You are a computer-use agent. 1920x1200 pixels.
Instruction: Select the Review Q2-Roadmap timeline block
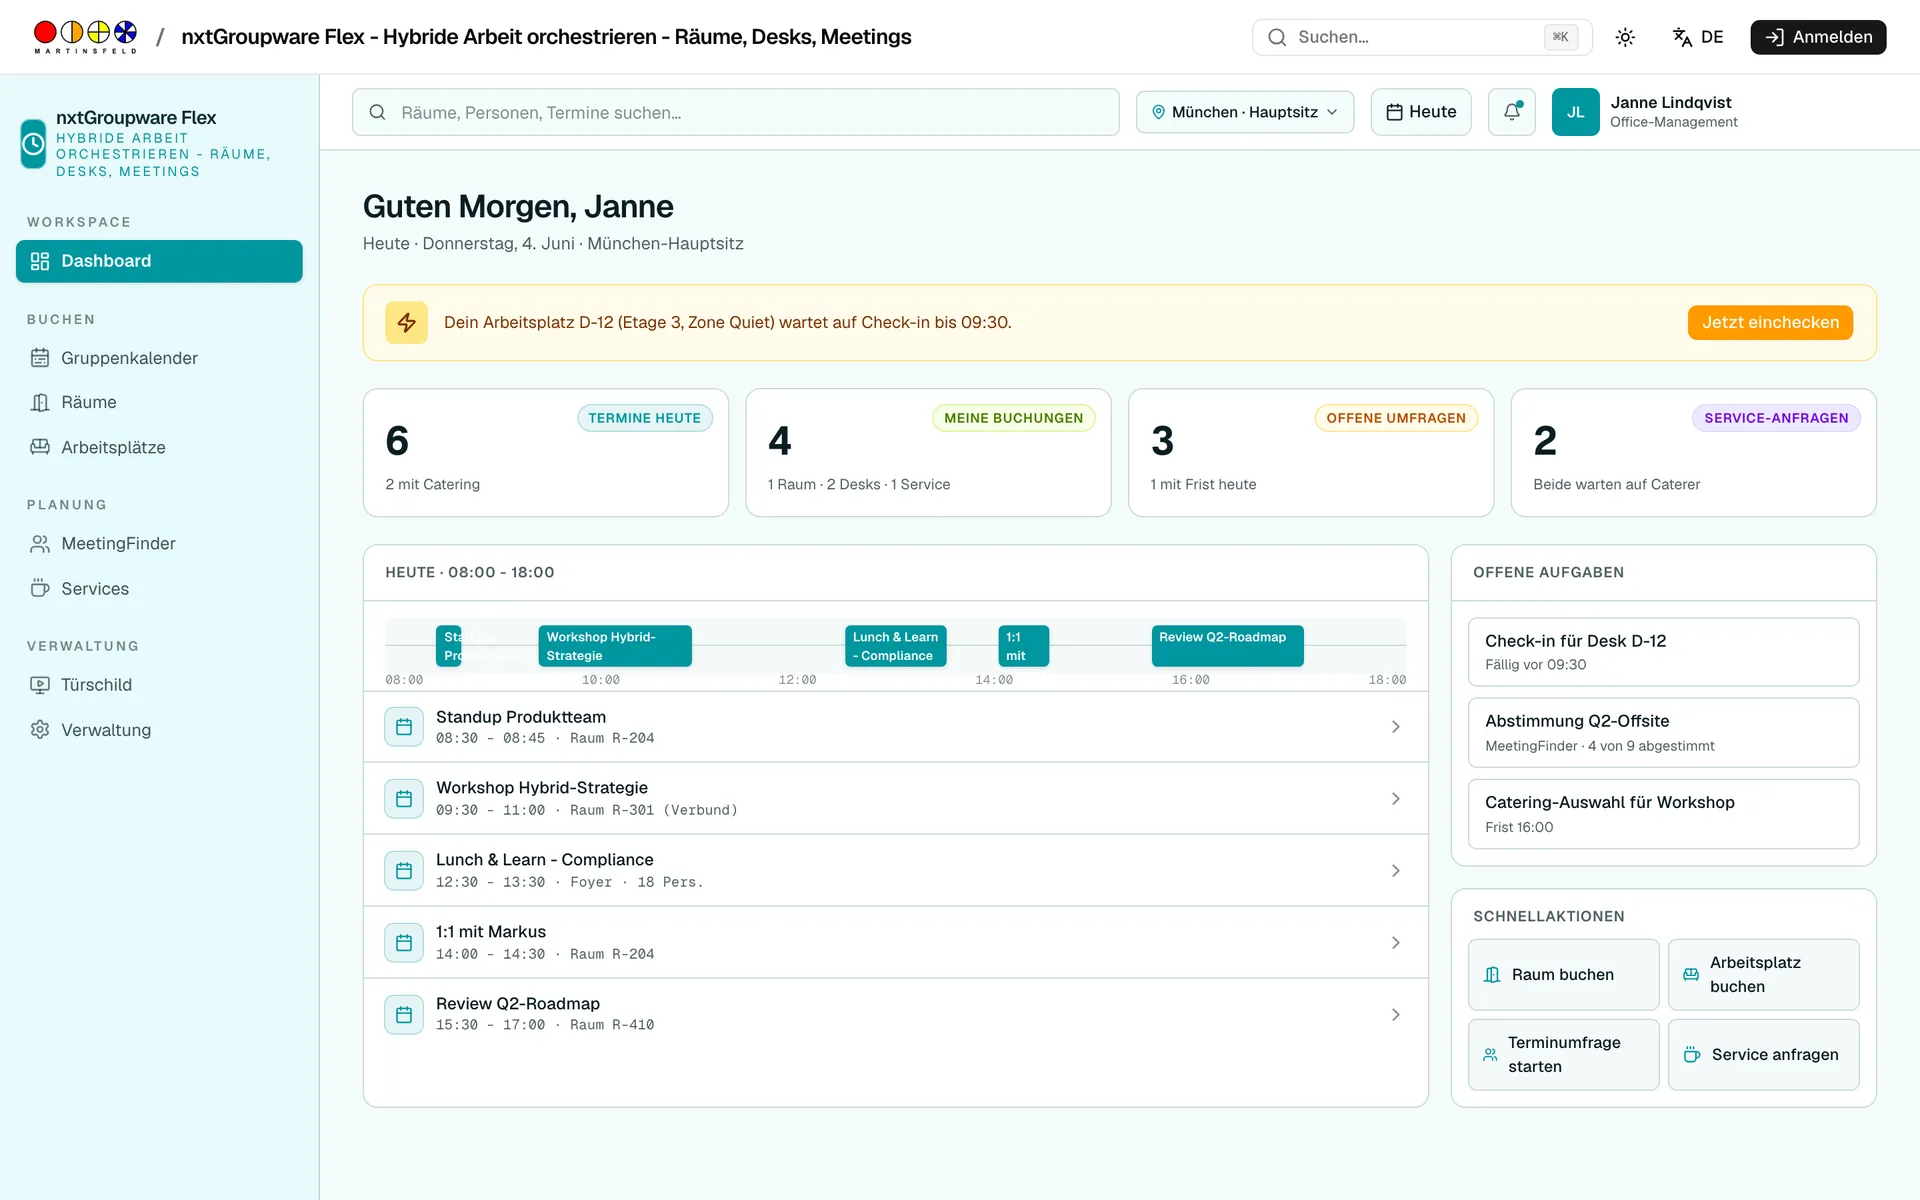coord(1227,646)
